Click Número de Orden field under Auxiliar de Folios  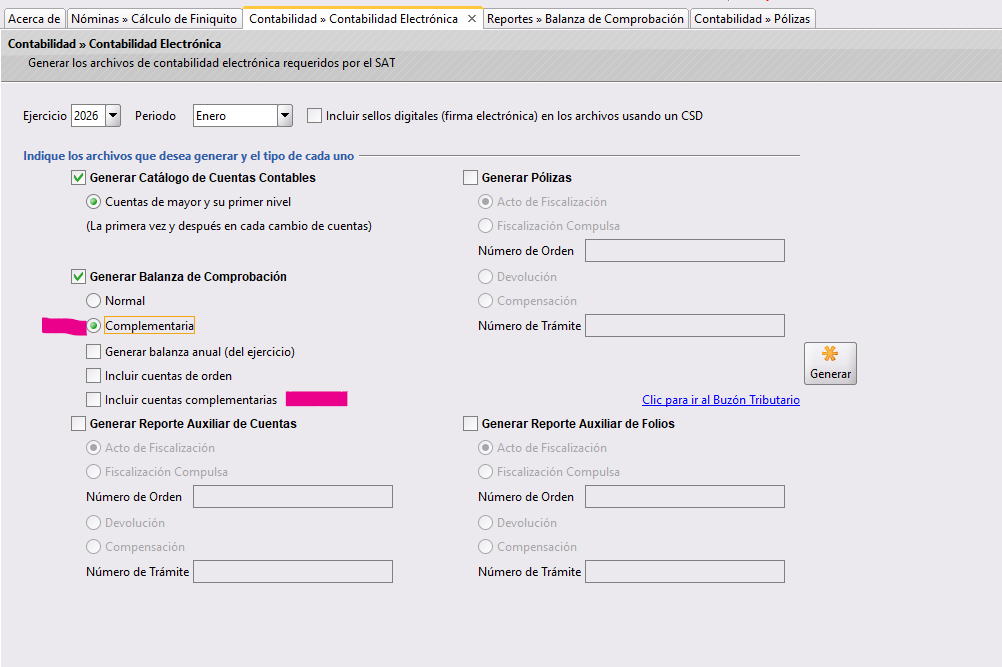(x=685, y=496)
